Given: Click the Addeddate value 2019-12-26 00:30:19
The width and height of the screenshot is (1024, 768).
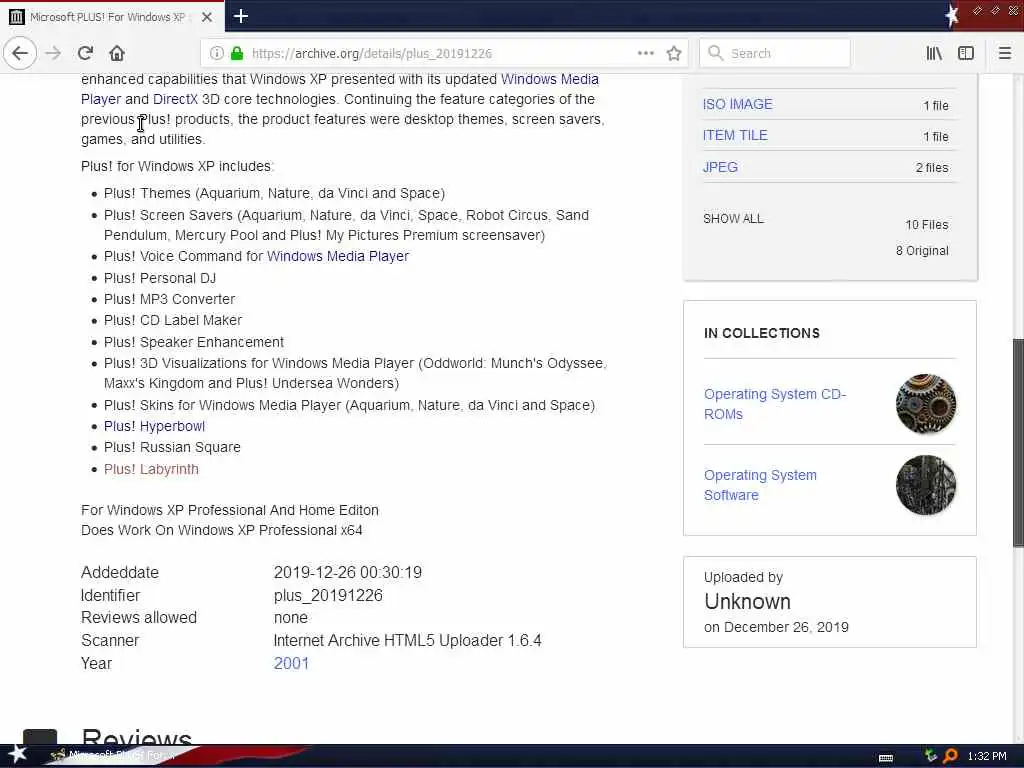Looking at the screenshot, I should pyautogui.click(x=347, y=573).
